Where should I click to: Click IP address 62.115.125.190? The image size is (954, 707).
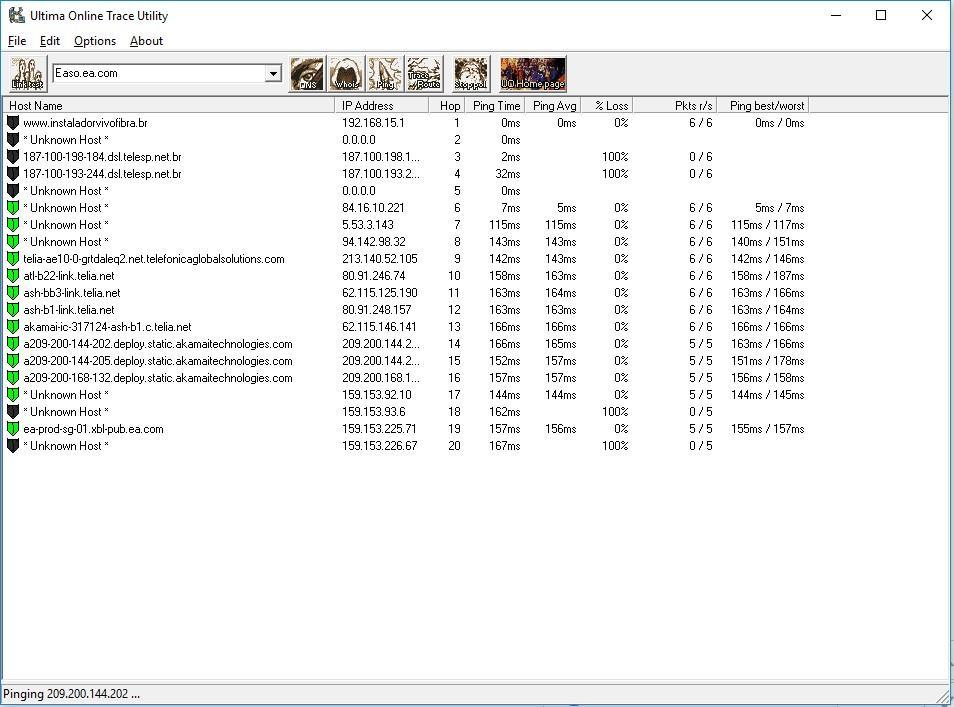(x=380, y=293)
